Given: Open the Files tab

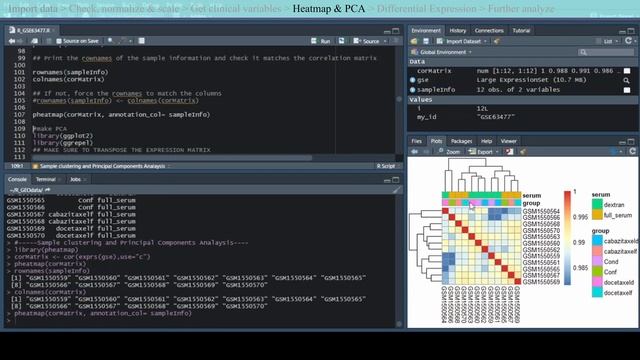Looking at the screenshot, I should pyautogui.click(x=416, y=141).
